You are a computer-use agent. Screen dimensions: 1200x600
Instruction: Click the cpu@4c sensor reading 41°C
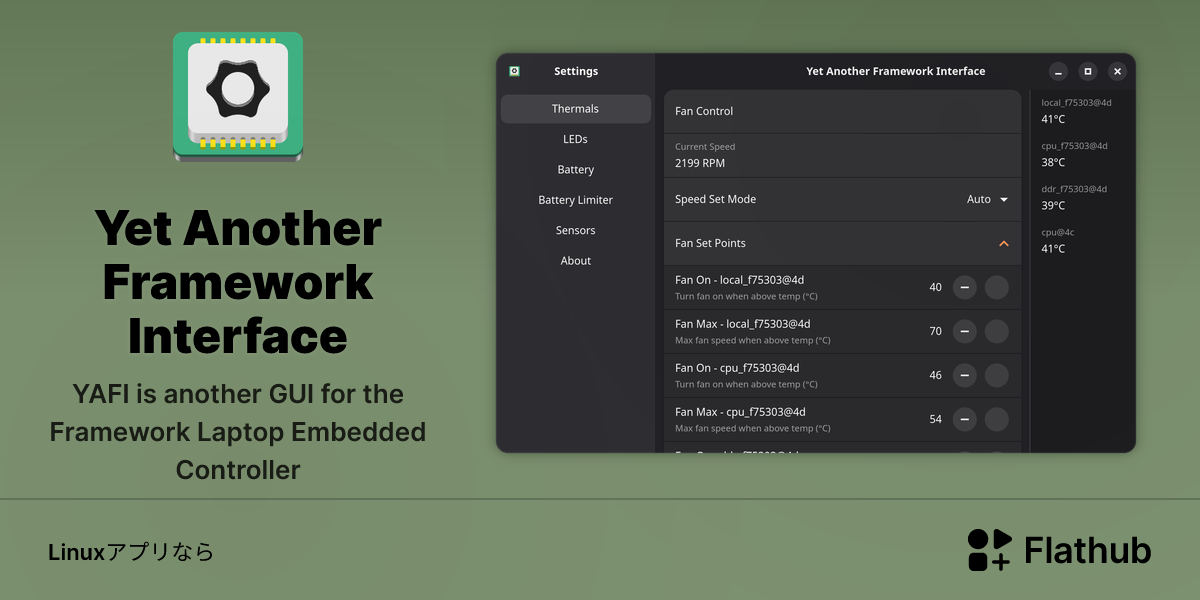point(1053,249)
